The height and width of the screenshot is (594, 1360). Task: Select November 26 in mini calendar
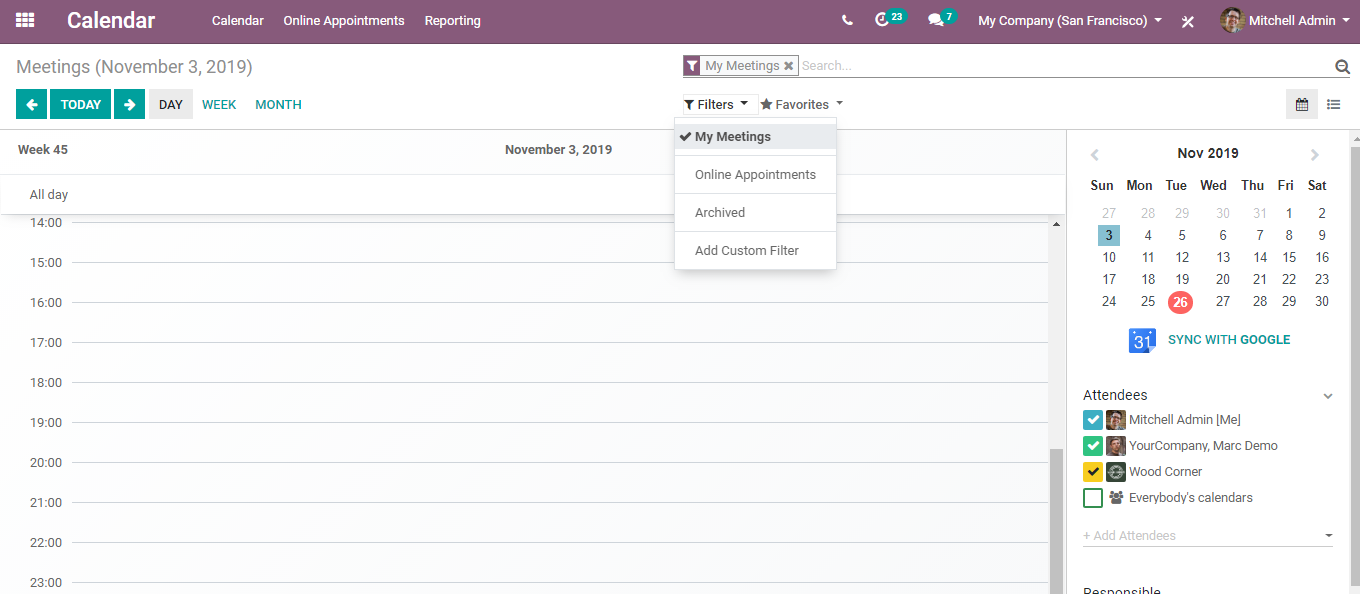click(x=1180, y=302)
